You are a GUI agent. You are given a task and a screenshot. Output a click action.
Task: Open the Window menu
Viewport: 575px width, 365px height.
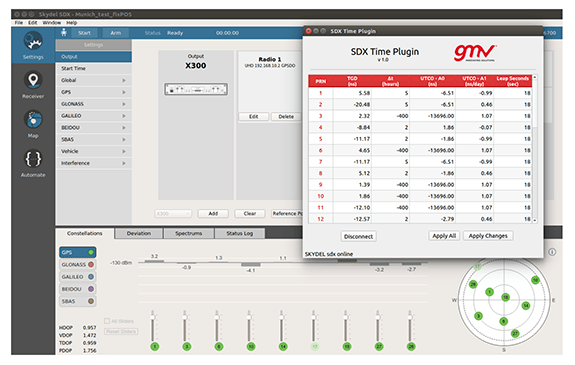click(51, 23)
